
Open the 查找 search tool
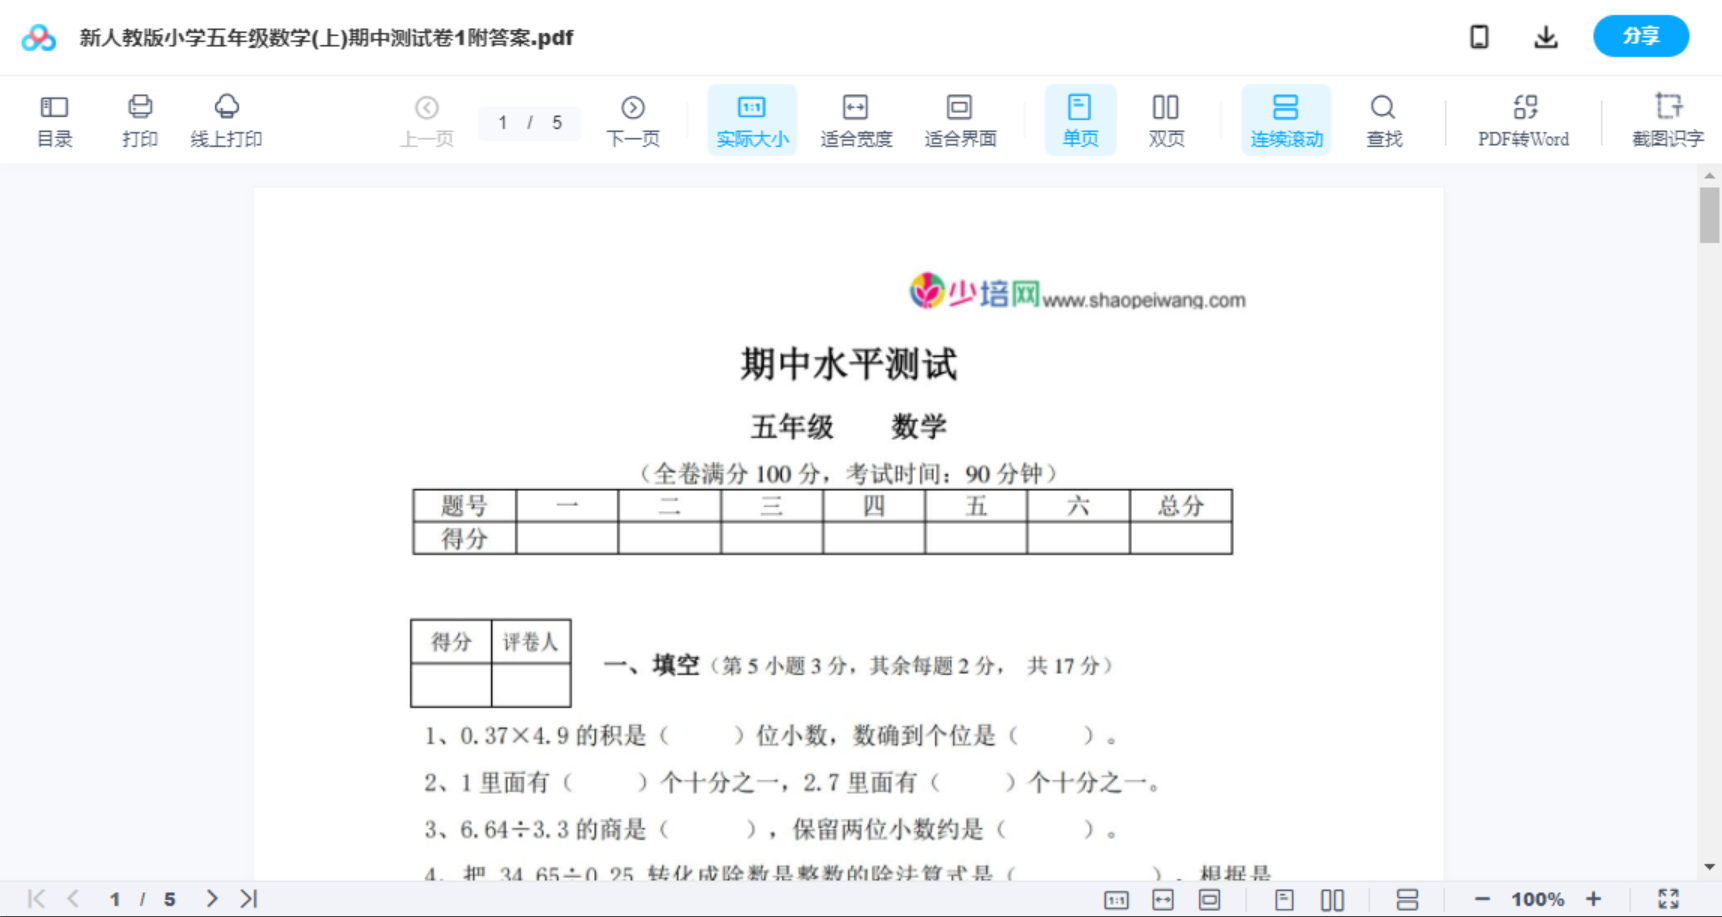coord(1383,119)
